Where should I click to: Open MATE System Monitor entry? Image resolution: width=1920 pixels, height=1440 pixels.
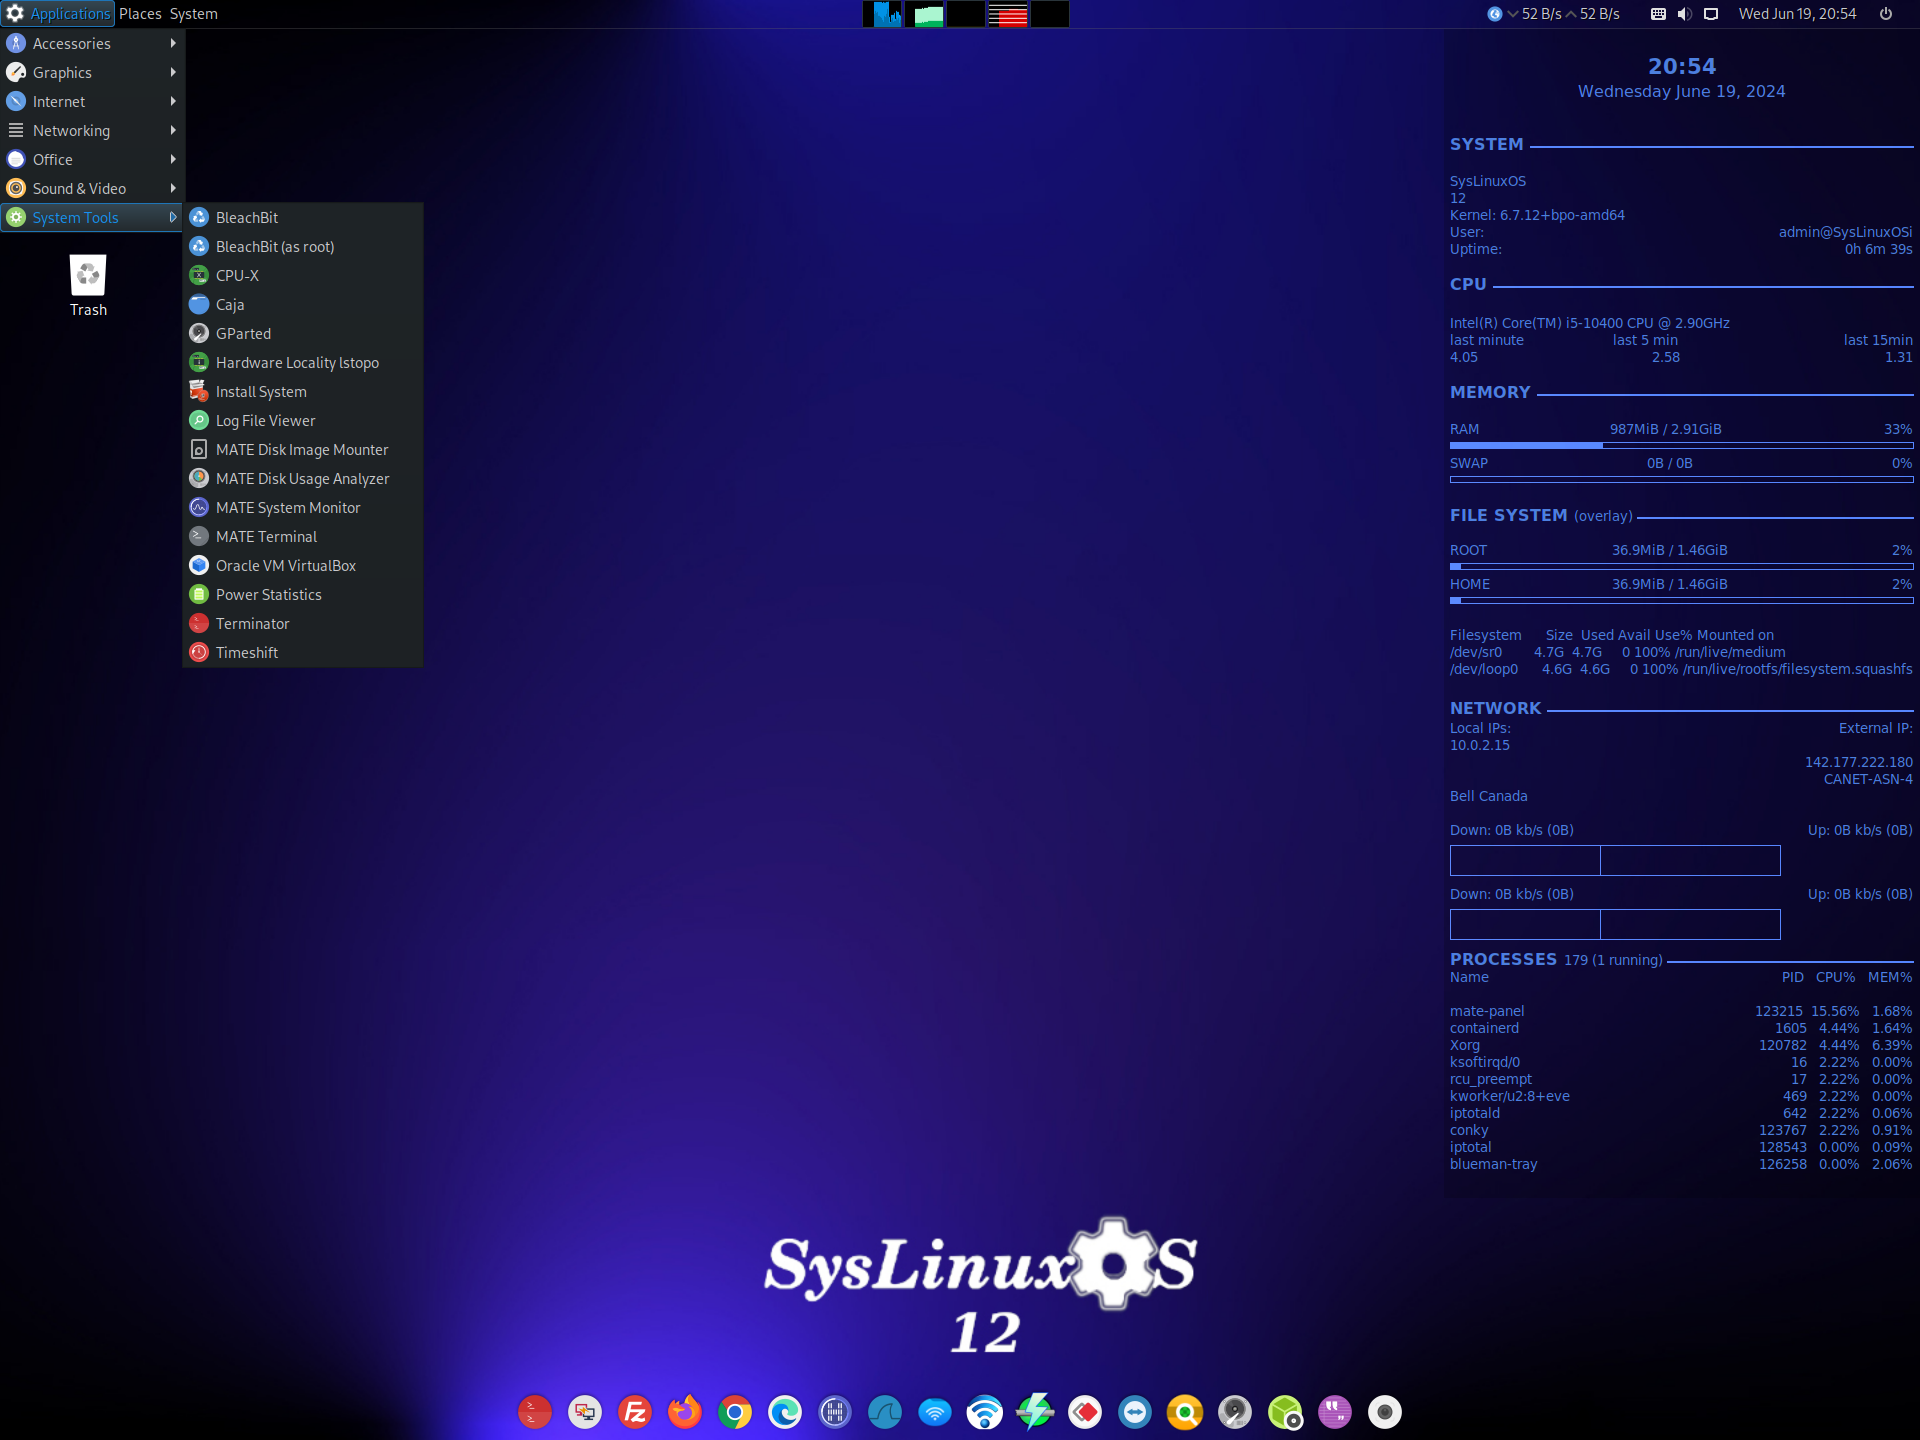pos(302,507)
